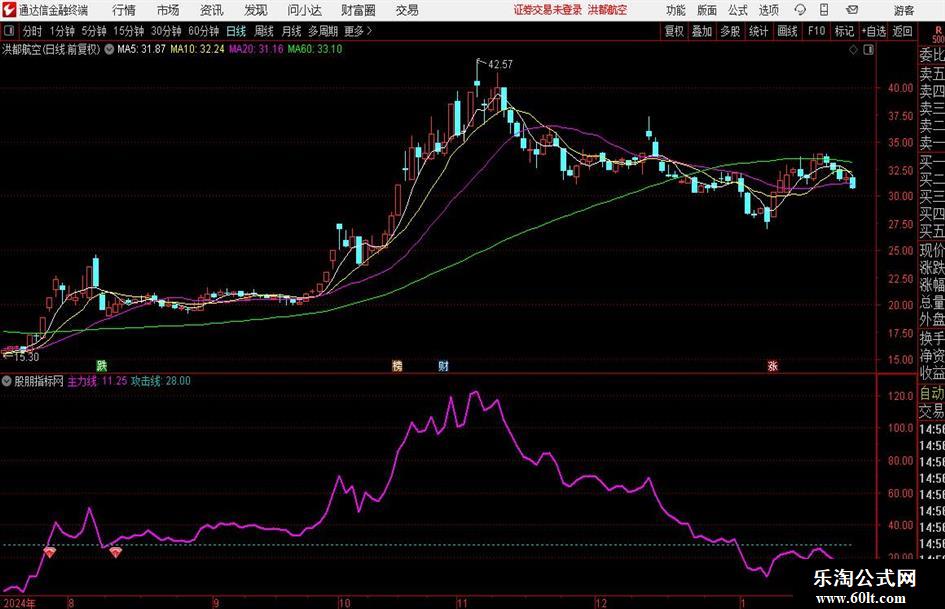Screen dimensions: 945x609
Task: Open the 版面 menu
Action: pos(707,10)
